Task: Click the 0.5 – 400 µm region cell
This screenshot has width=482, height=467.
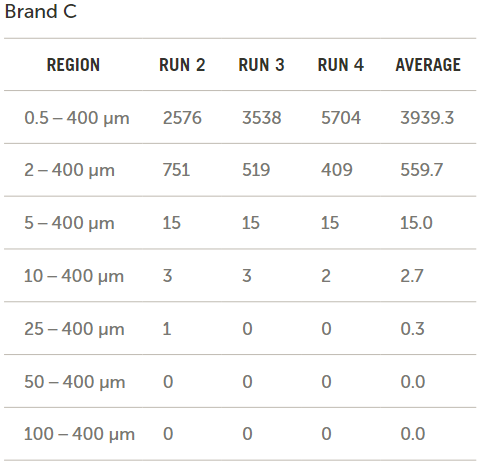Action: (77, 118)
